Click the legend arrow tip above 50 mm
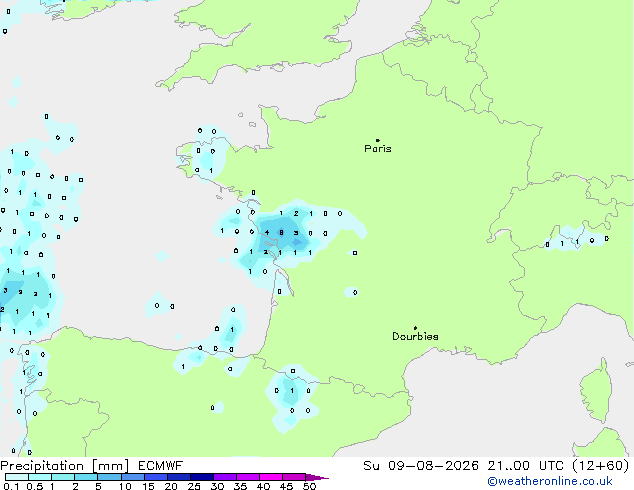Screen dimensions: 634x490 point(317,477)
